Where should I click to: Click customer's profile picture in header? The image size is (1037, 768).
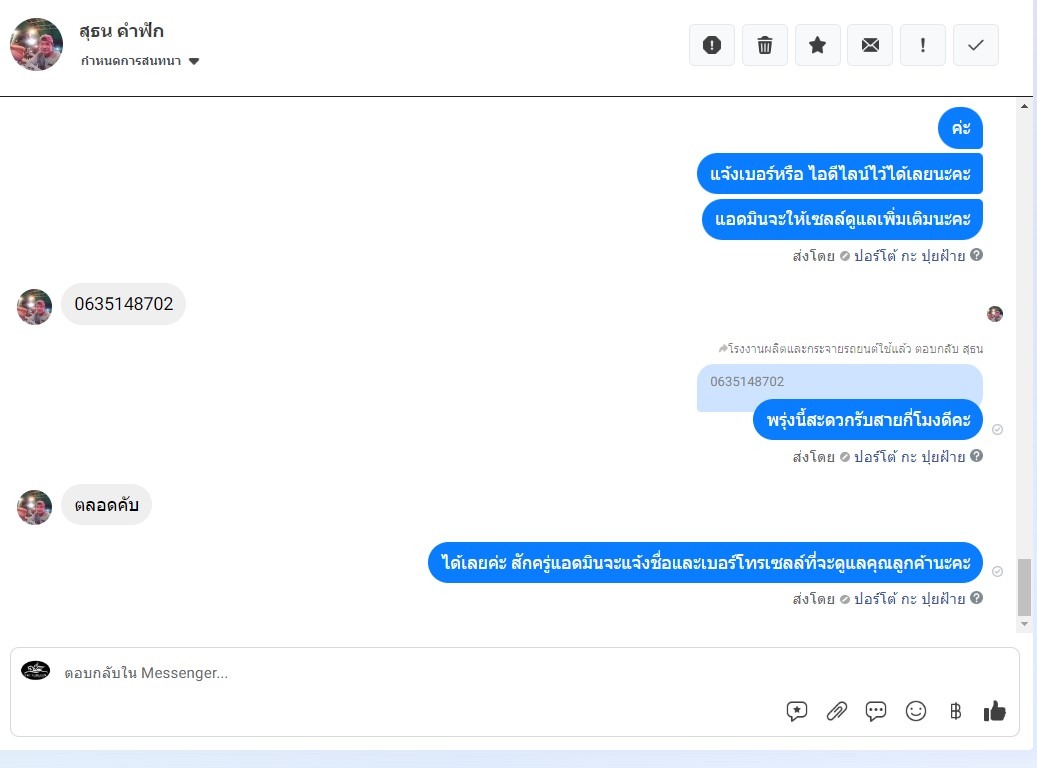36,44
